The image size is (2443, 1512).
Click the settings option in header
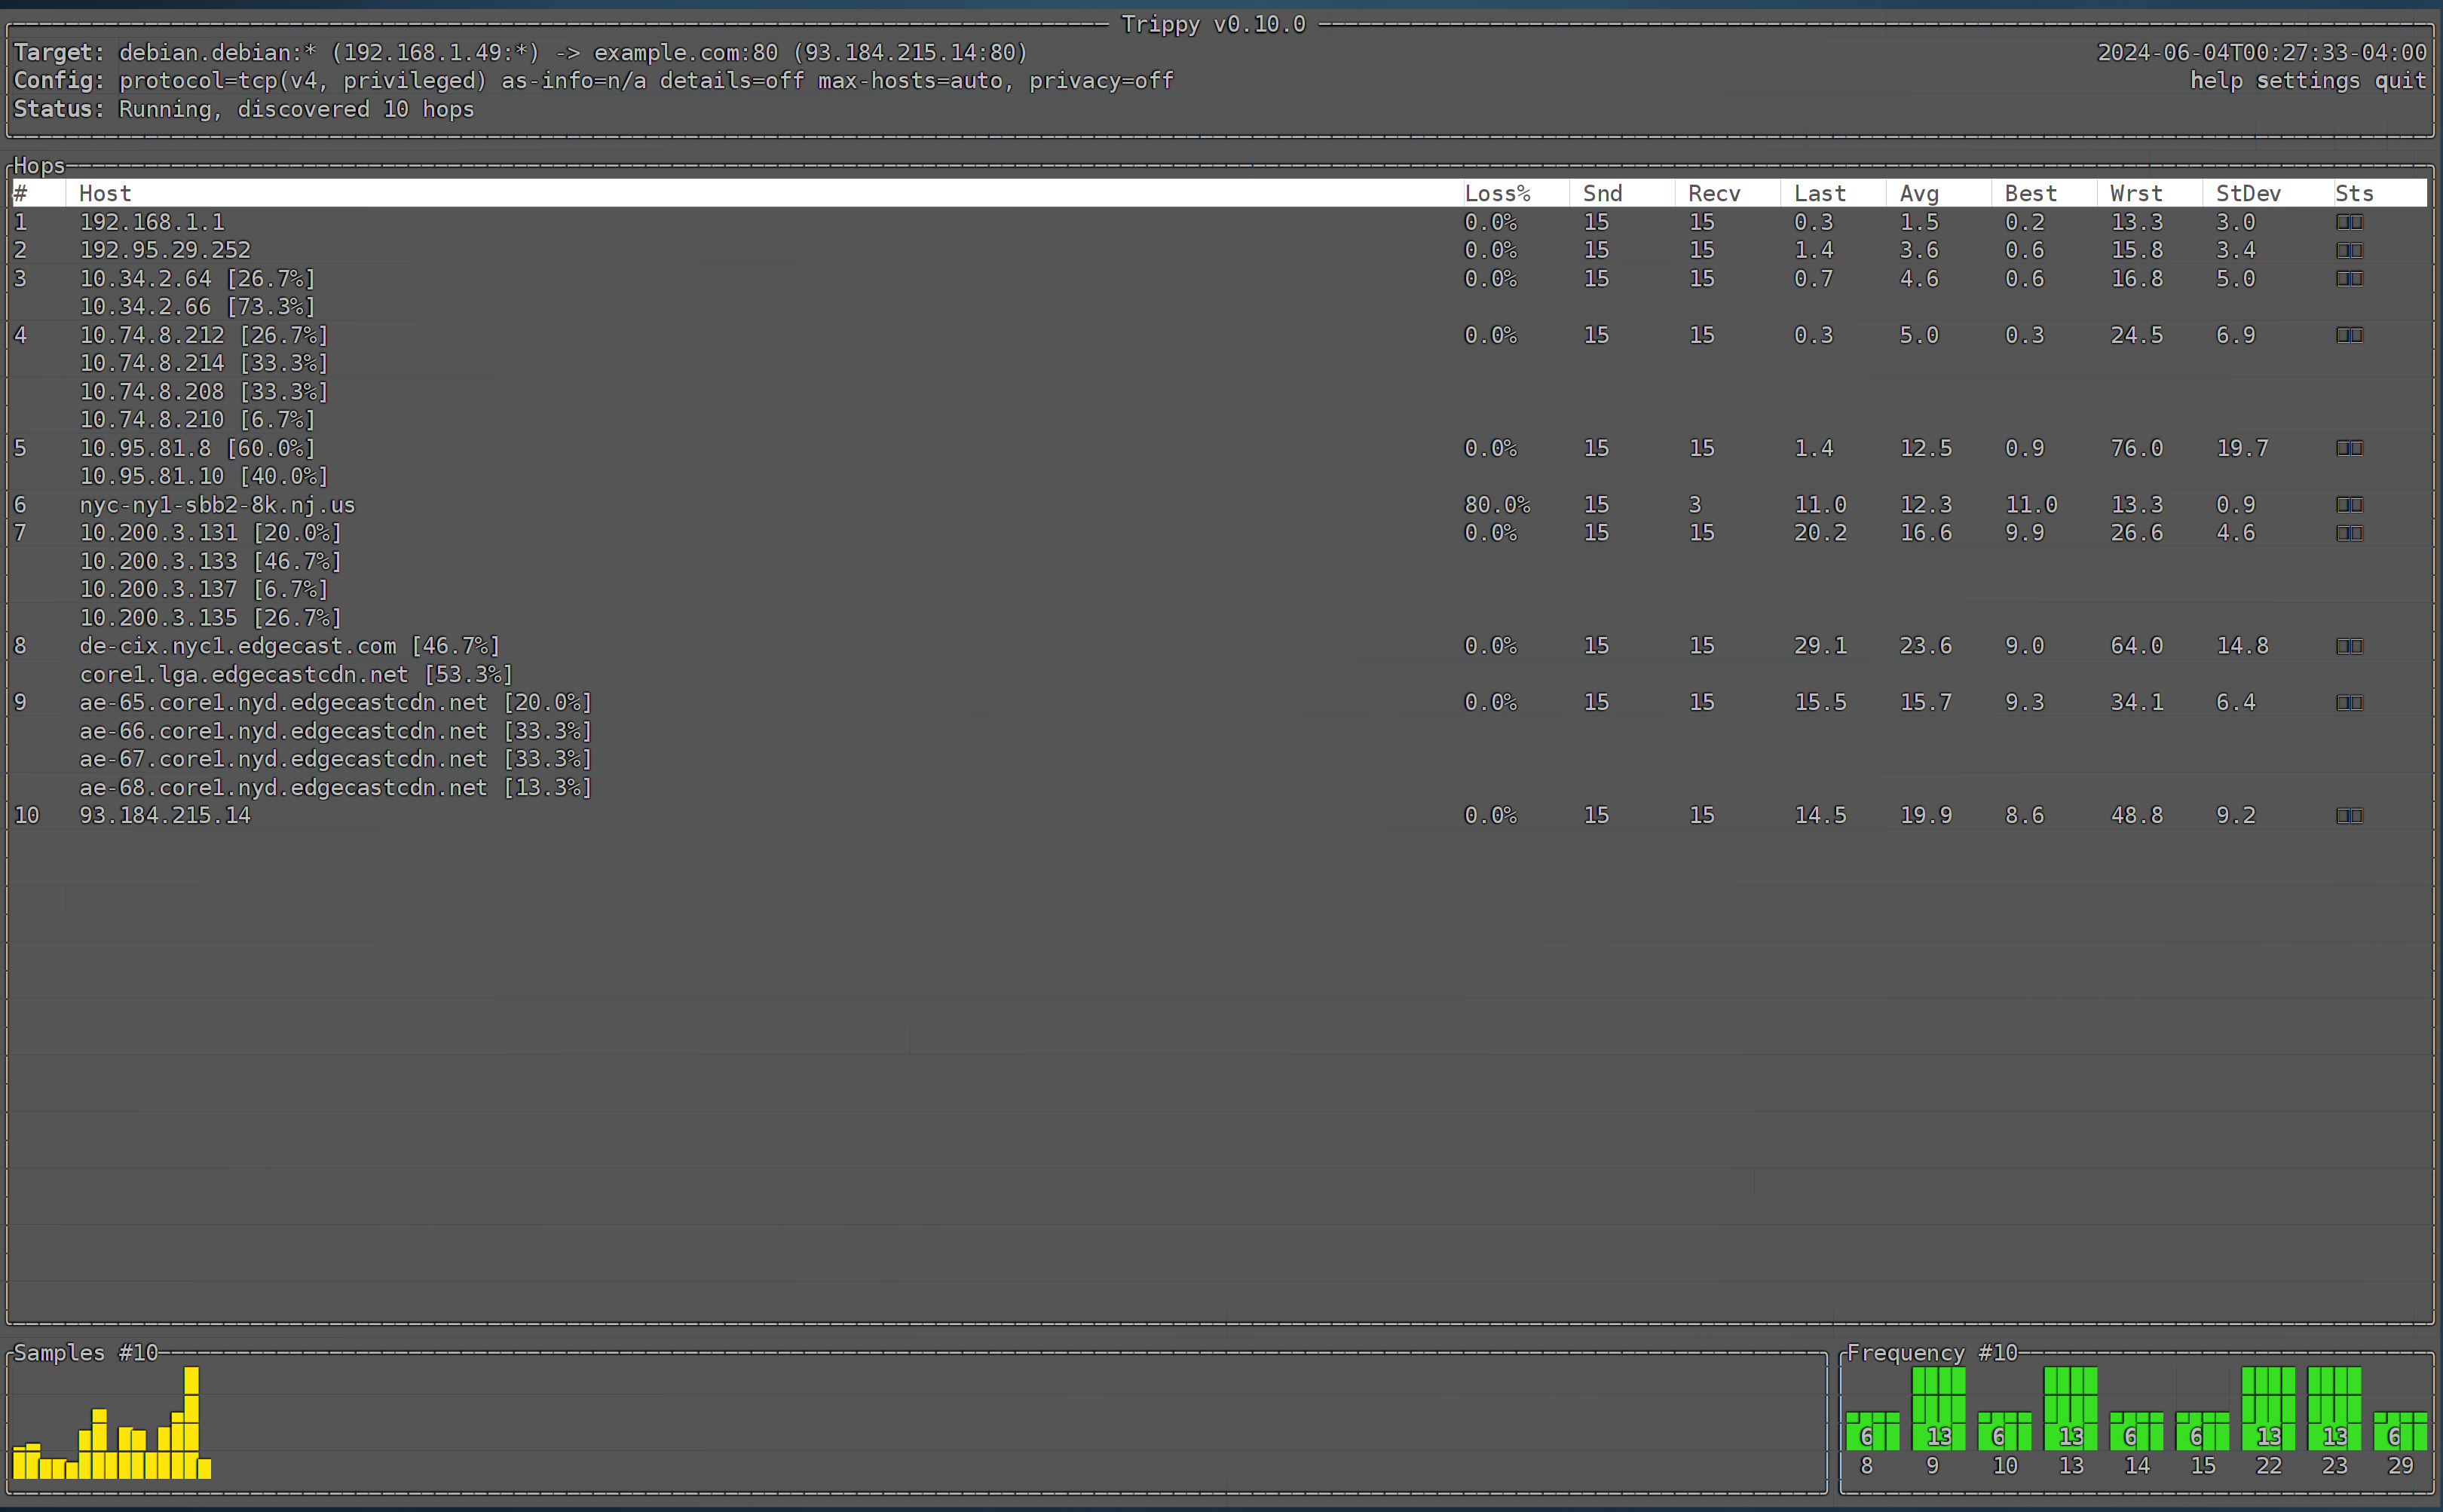(x=2307, y=81)
